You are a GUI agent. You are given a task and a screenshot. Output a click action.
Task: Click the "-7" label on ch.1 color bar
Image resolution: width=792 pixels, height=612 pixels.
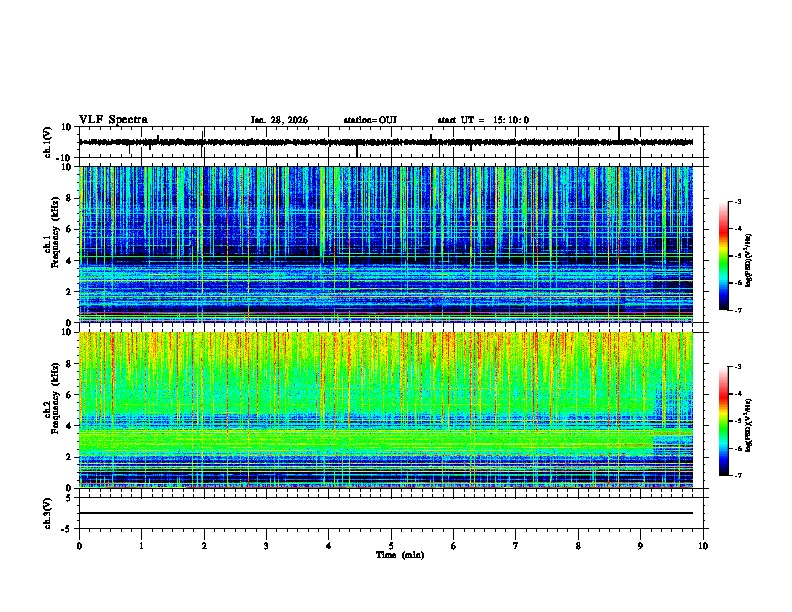[737, 310]
